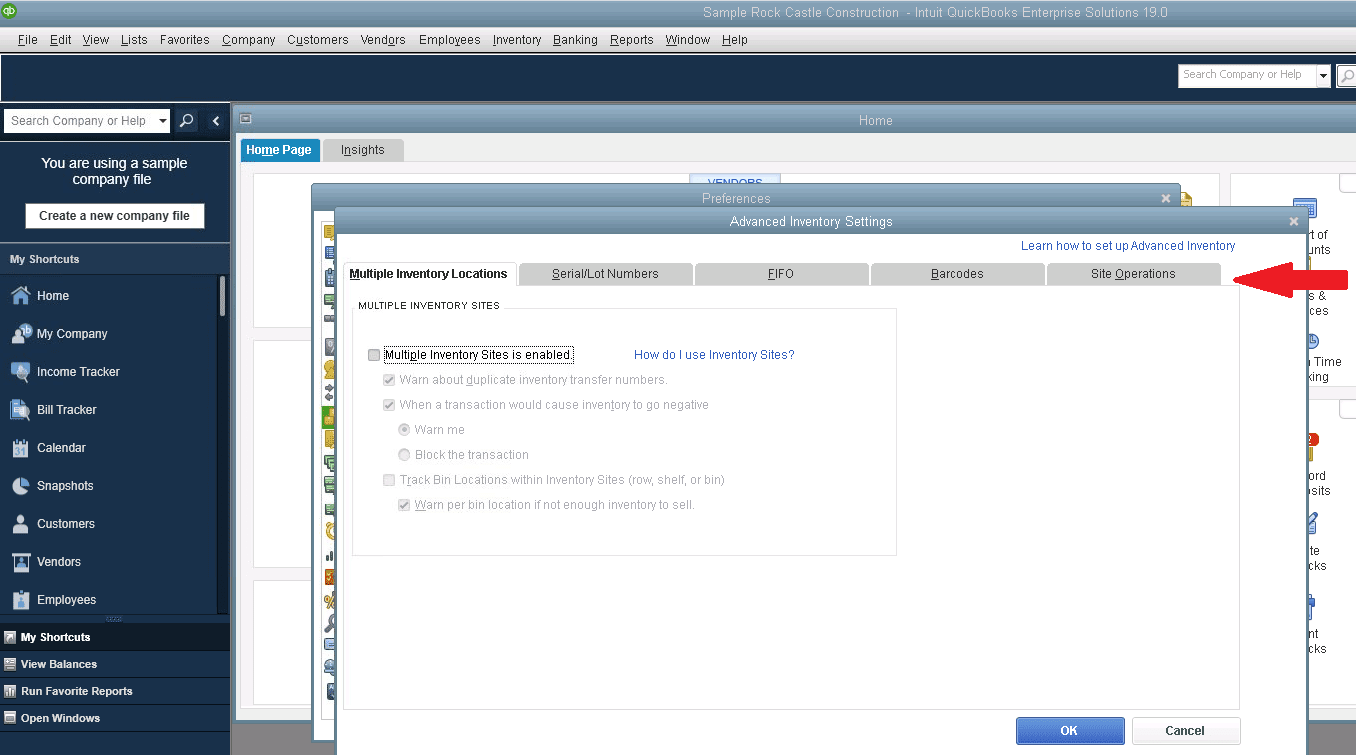This screenshot has height=755, width=1356.
Task: Confirm settings with the OK button
Action: [x=1069, y=730]
